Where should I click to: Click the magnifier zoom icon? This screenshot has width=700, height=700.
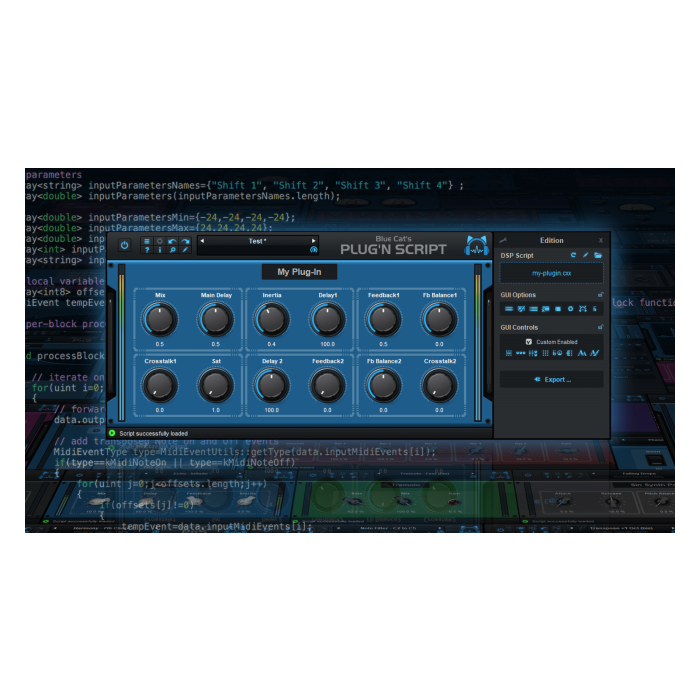coord(172,250)
